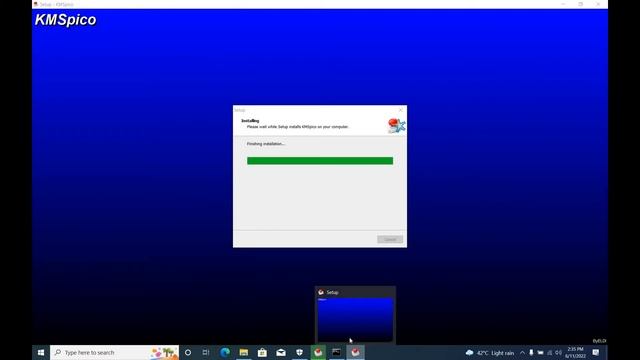Open the notification Action Center
The height and width of the screenshot is (360, 640).
596,352
